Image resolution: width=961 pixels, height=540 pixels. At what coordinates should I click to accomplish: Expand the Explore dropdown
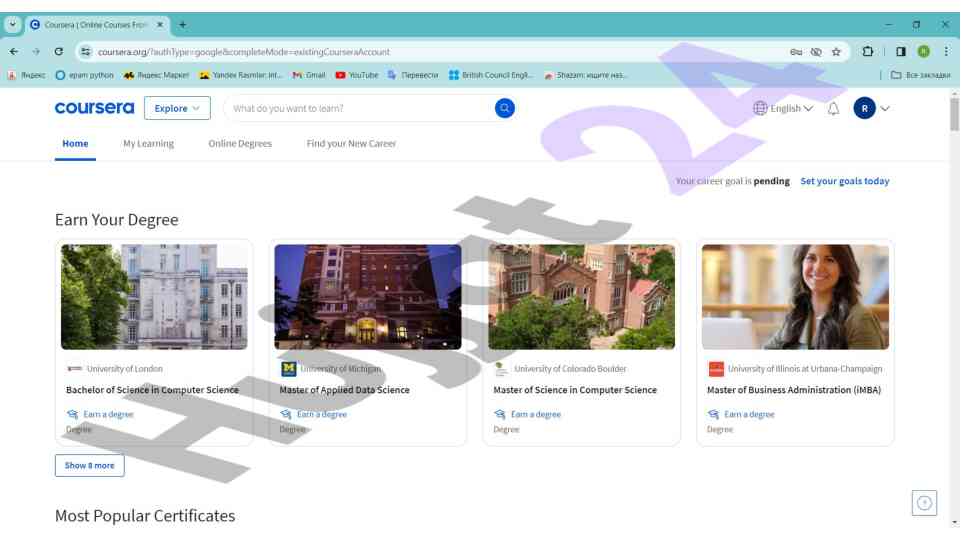(x=177, y=108)
